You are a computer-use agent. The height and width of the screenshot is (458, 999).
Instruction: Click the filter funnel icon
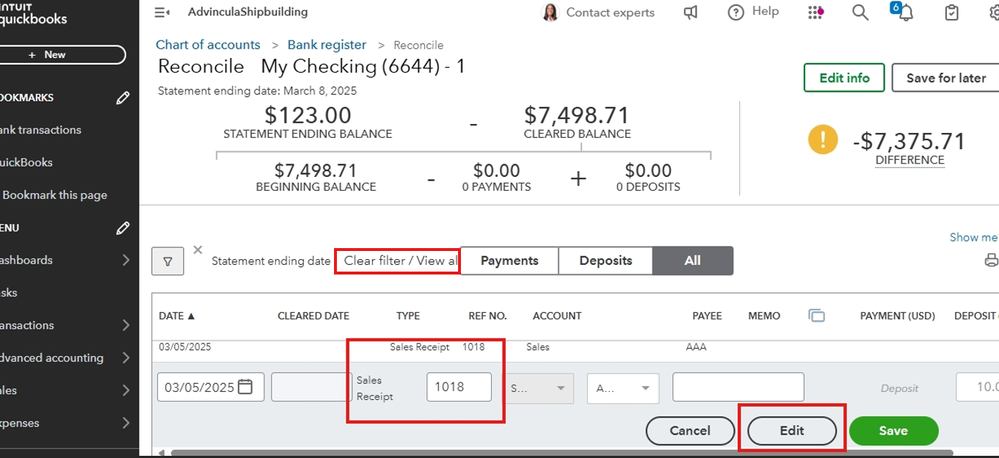tap(168, 261)
